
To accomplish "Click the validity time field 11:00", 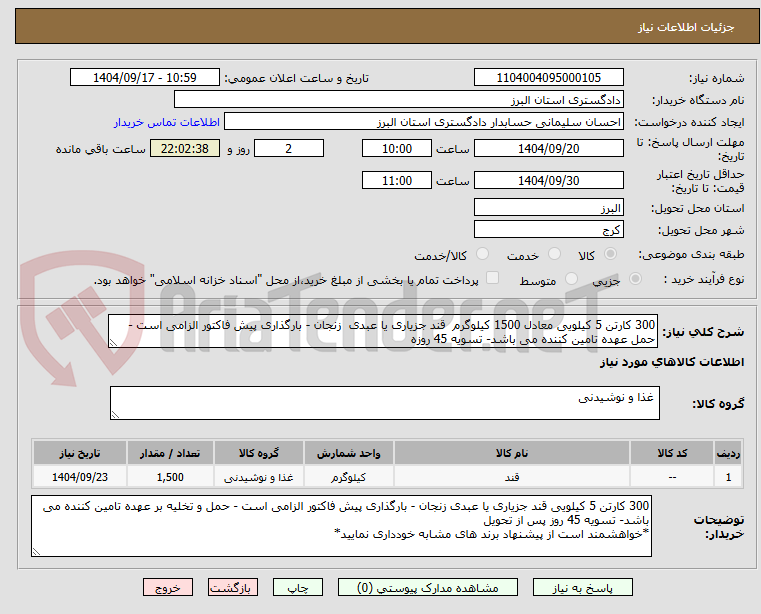I will coord(397,180).
